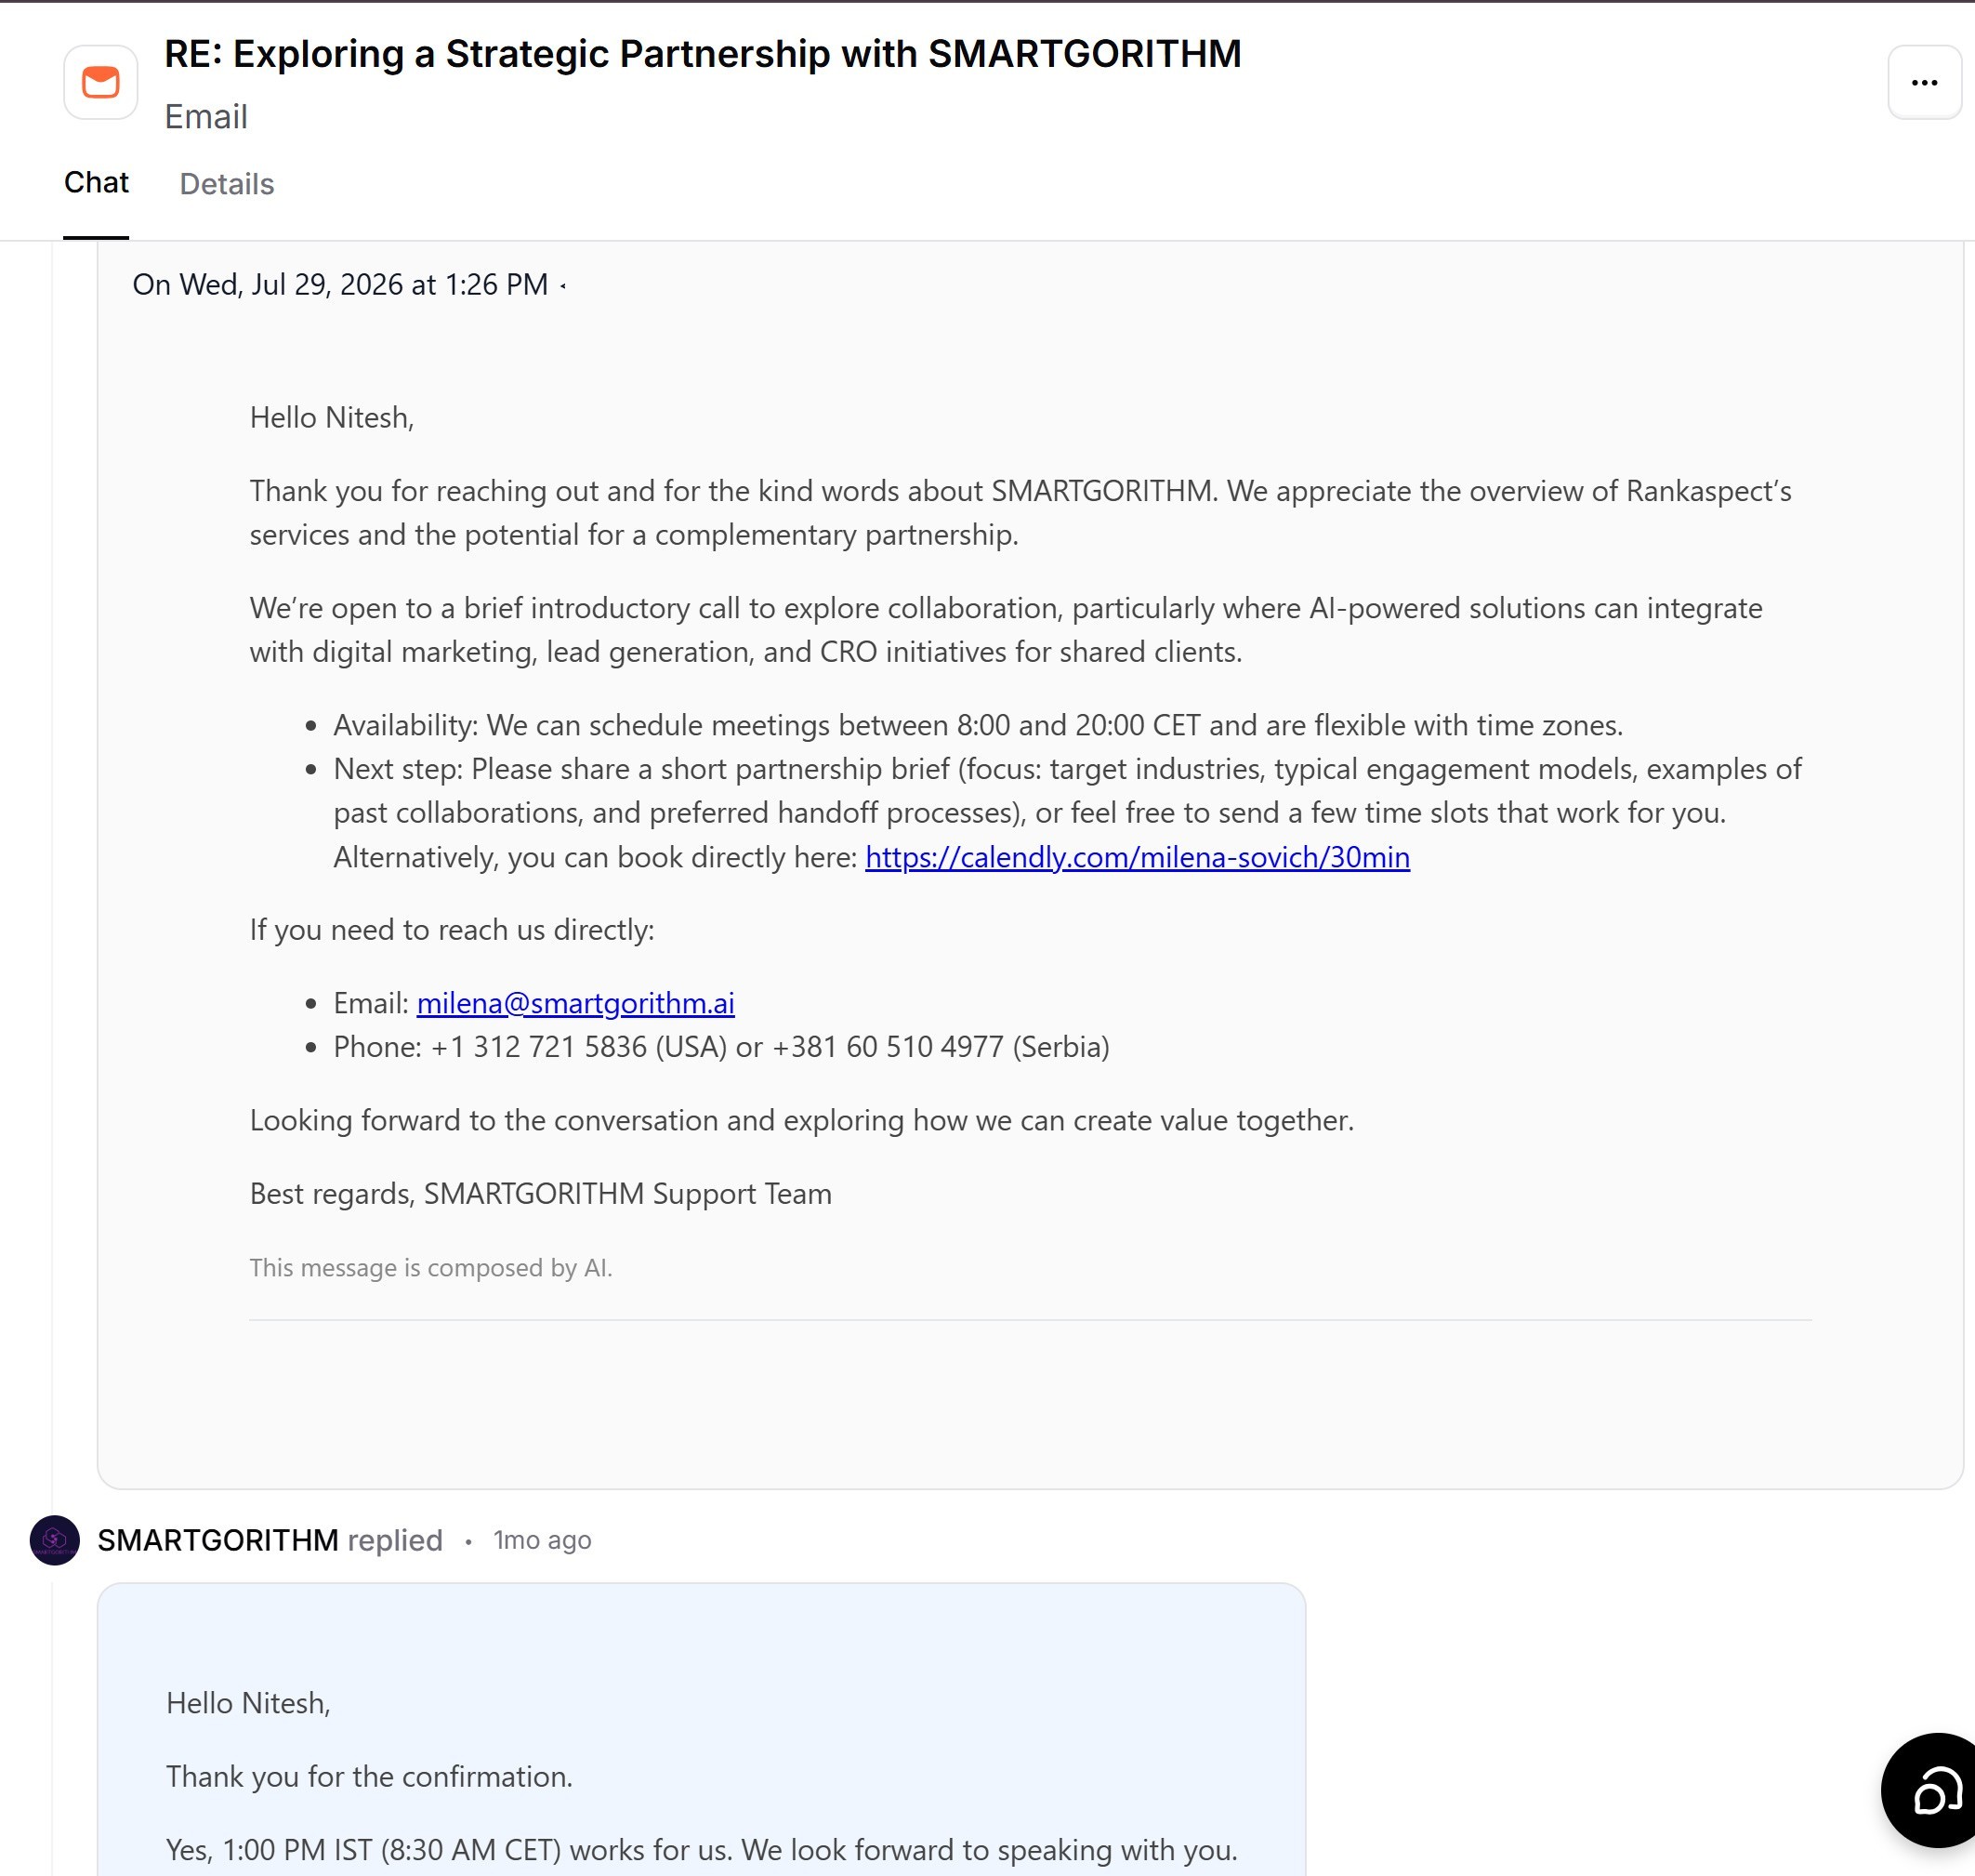Click the milena@smartgorithm.ai email link
The height and width of the screenshot is (1876, 1975).
point(575,1003)
